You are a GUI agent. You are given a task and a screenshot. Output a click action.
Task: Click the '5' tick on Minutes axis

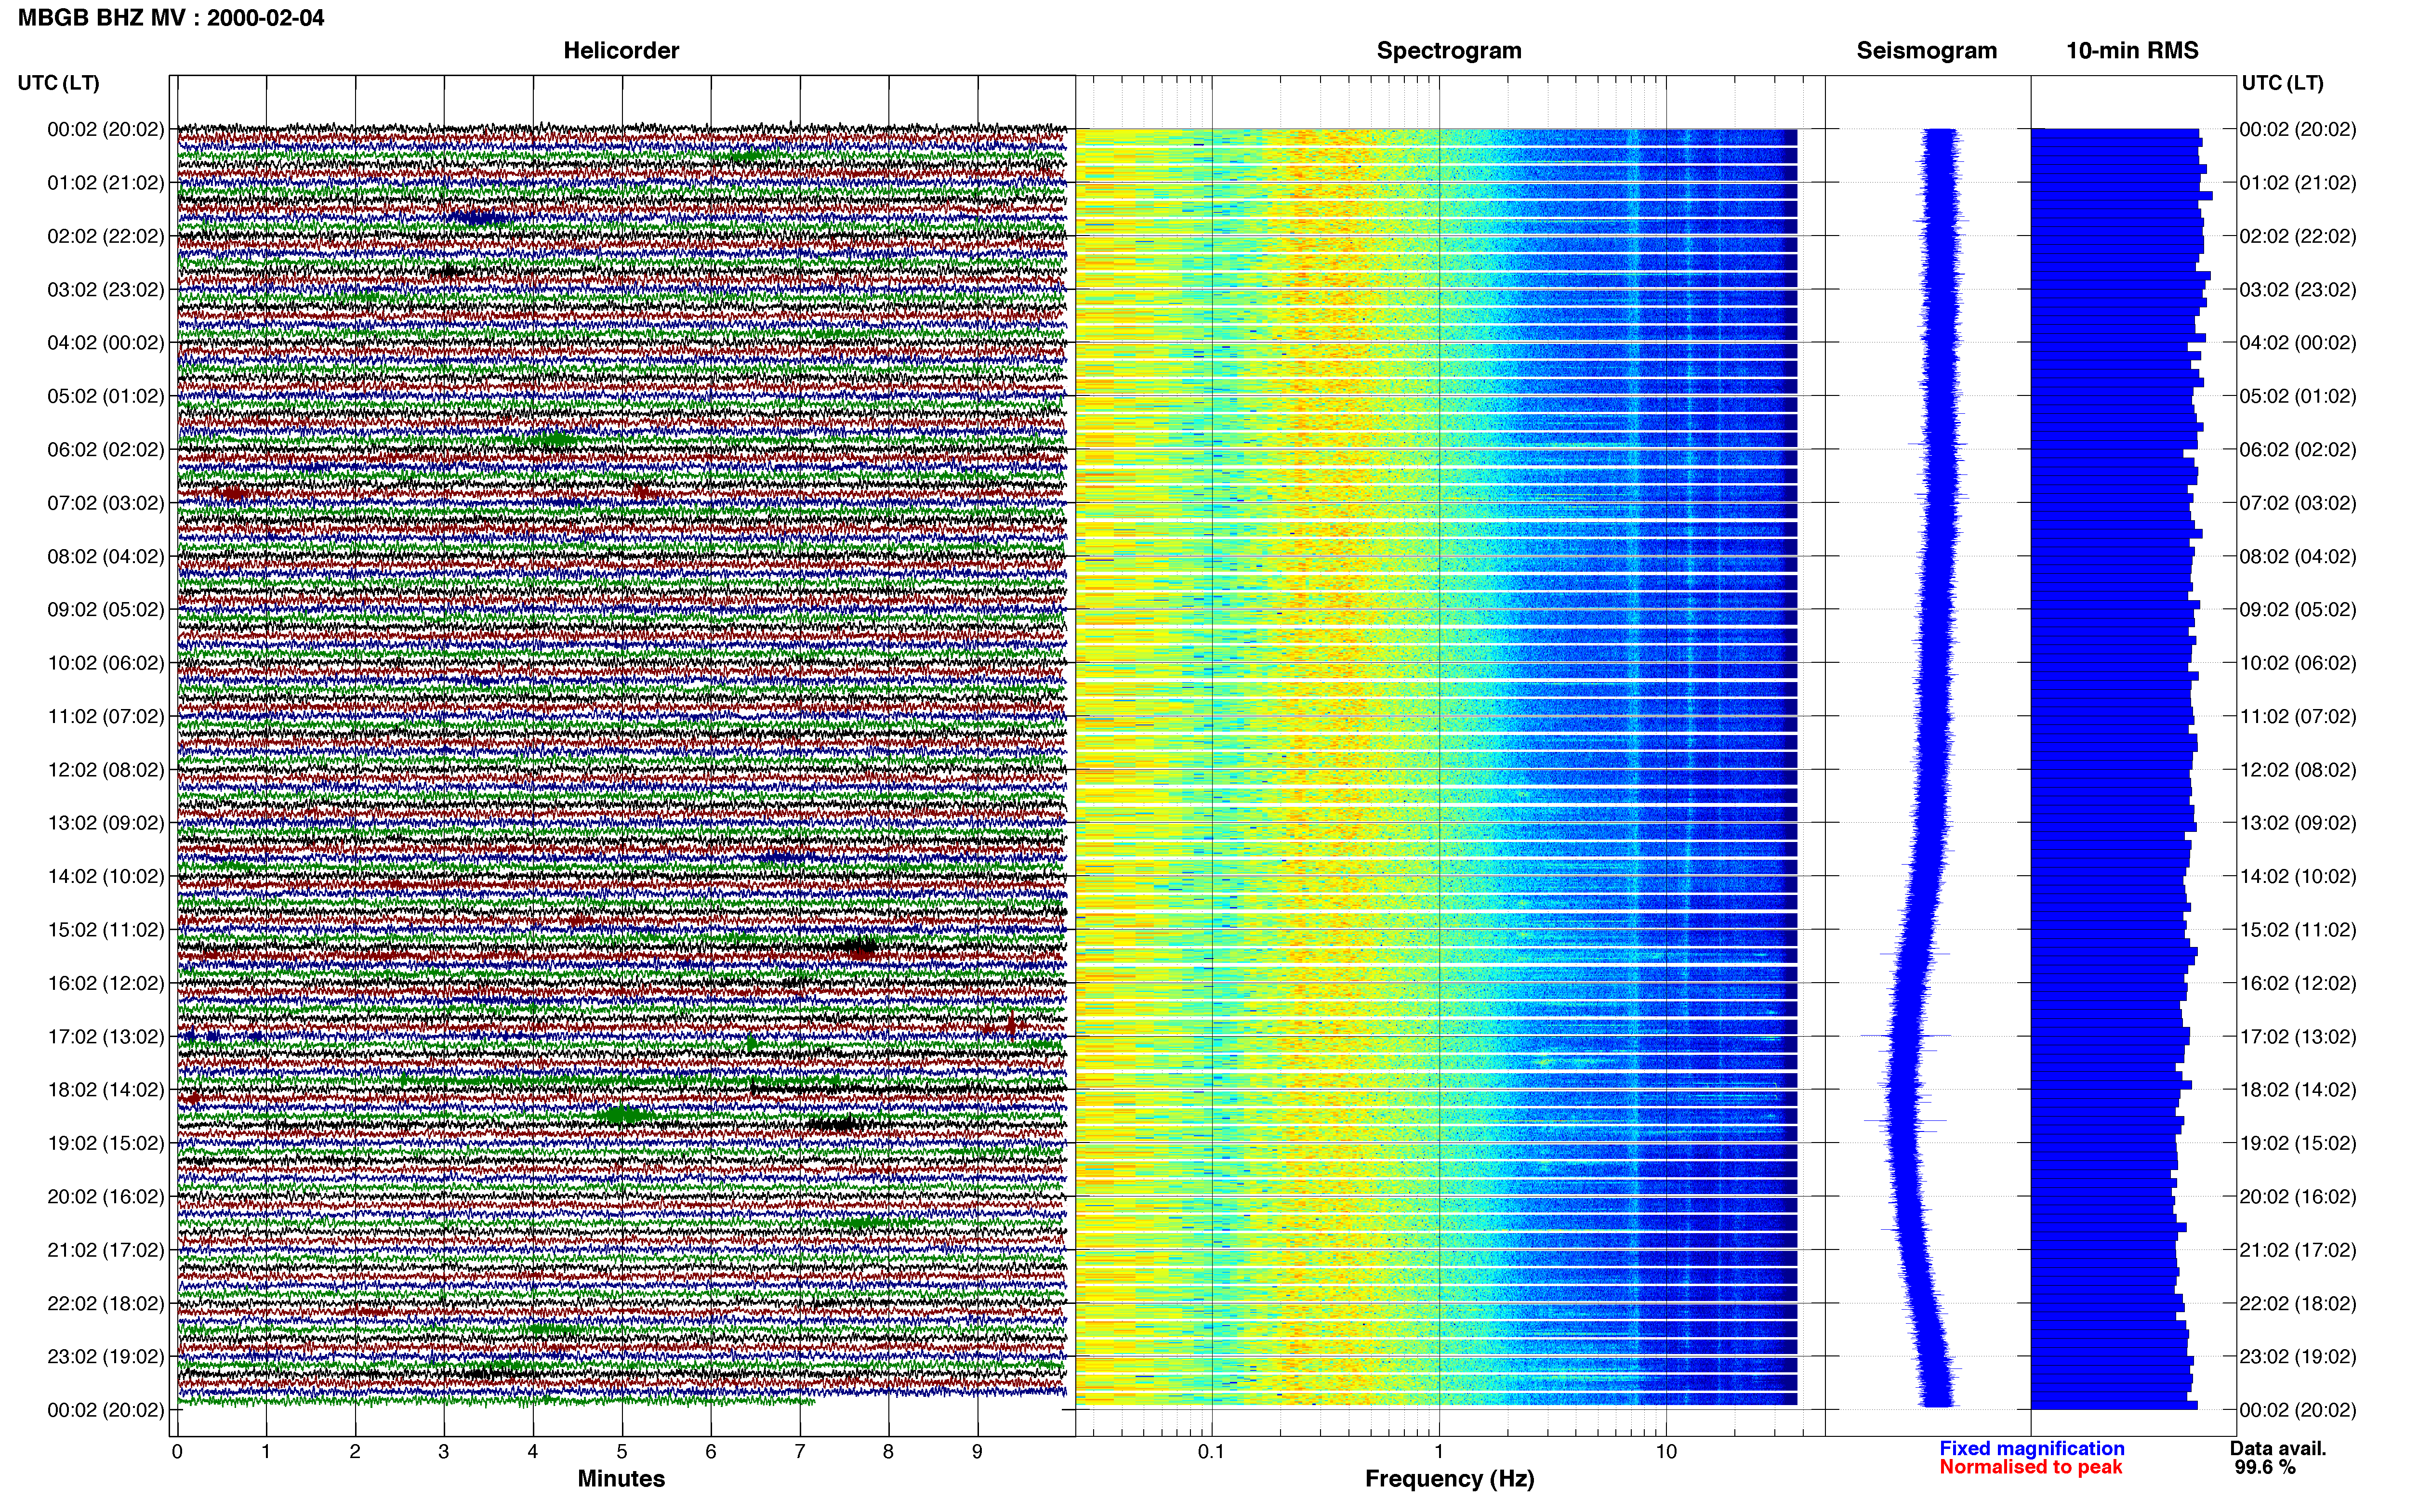[622, 1452]
